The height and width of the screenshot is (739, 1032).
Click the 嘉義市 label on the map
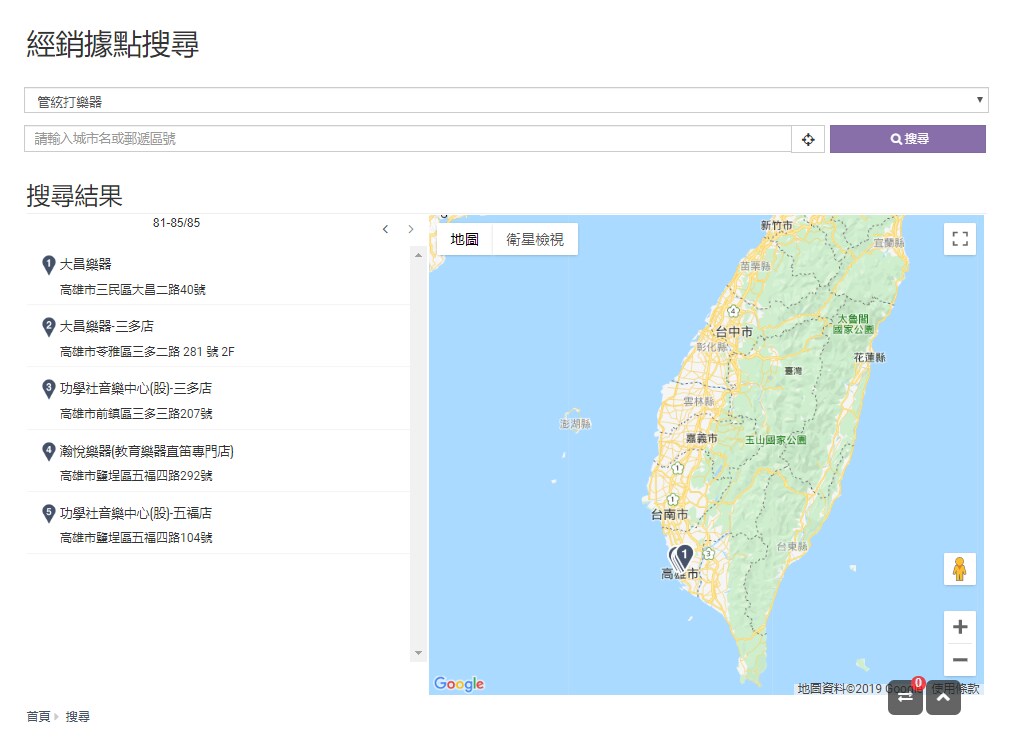point(702,438)
